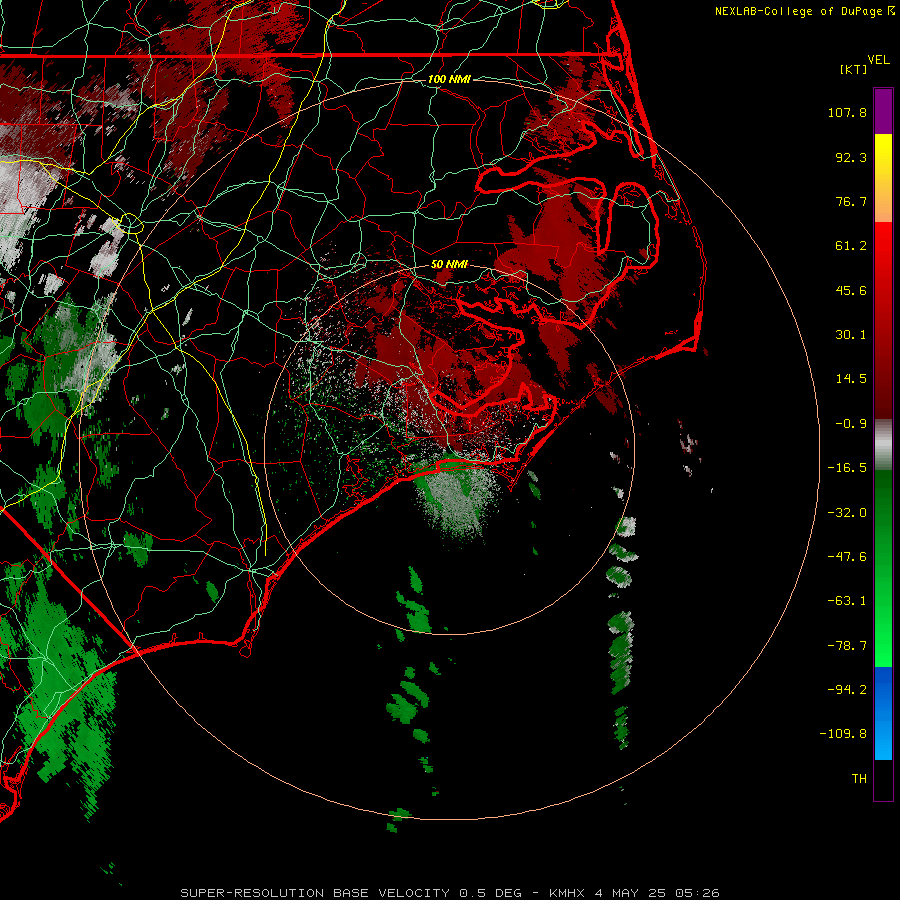This screenshot has width=900, height=900.
Task: Click the 30.1 velocity scale label
Action: coord(851,335)
